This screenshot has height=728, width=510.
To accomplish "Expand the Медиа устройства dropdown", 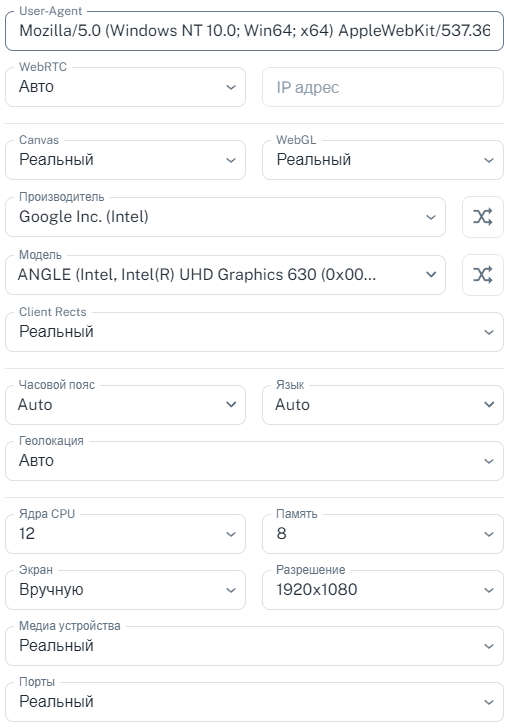I will 254,646.
